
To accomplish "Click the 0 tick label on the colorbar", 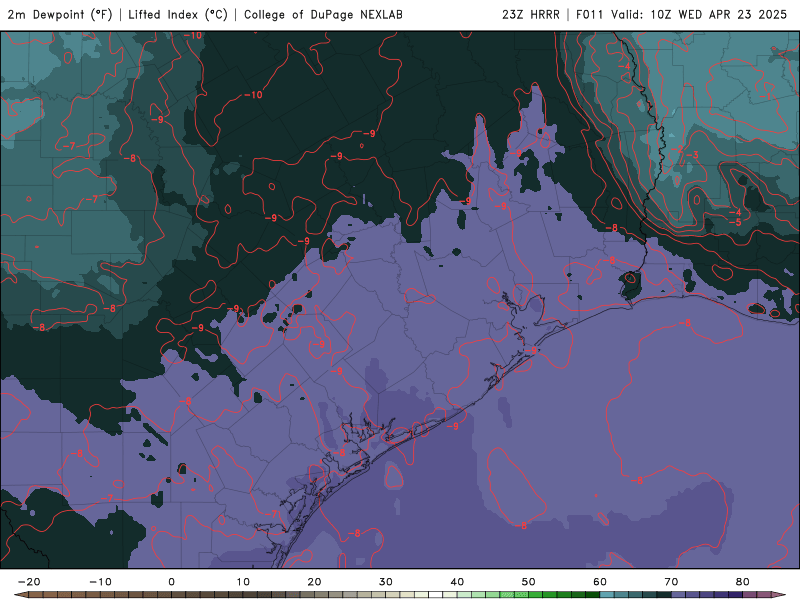I will point(171,582).
